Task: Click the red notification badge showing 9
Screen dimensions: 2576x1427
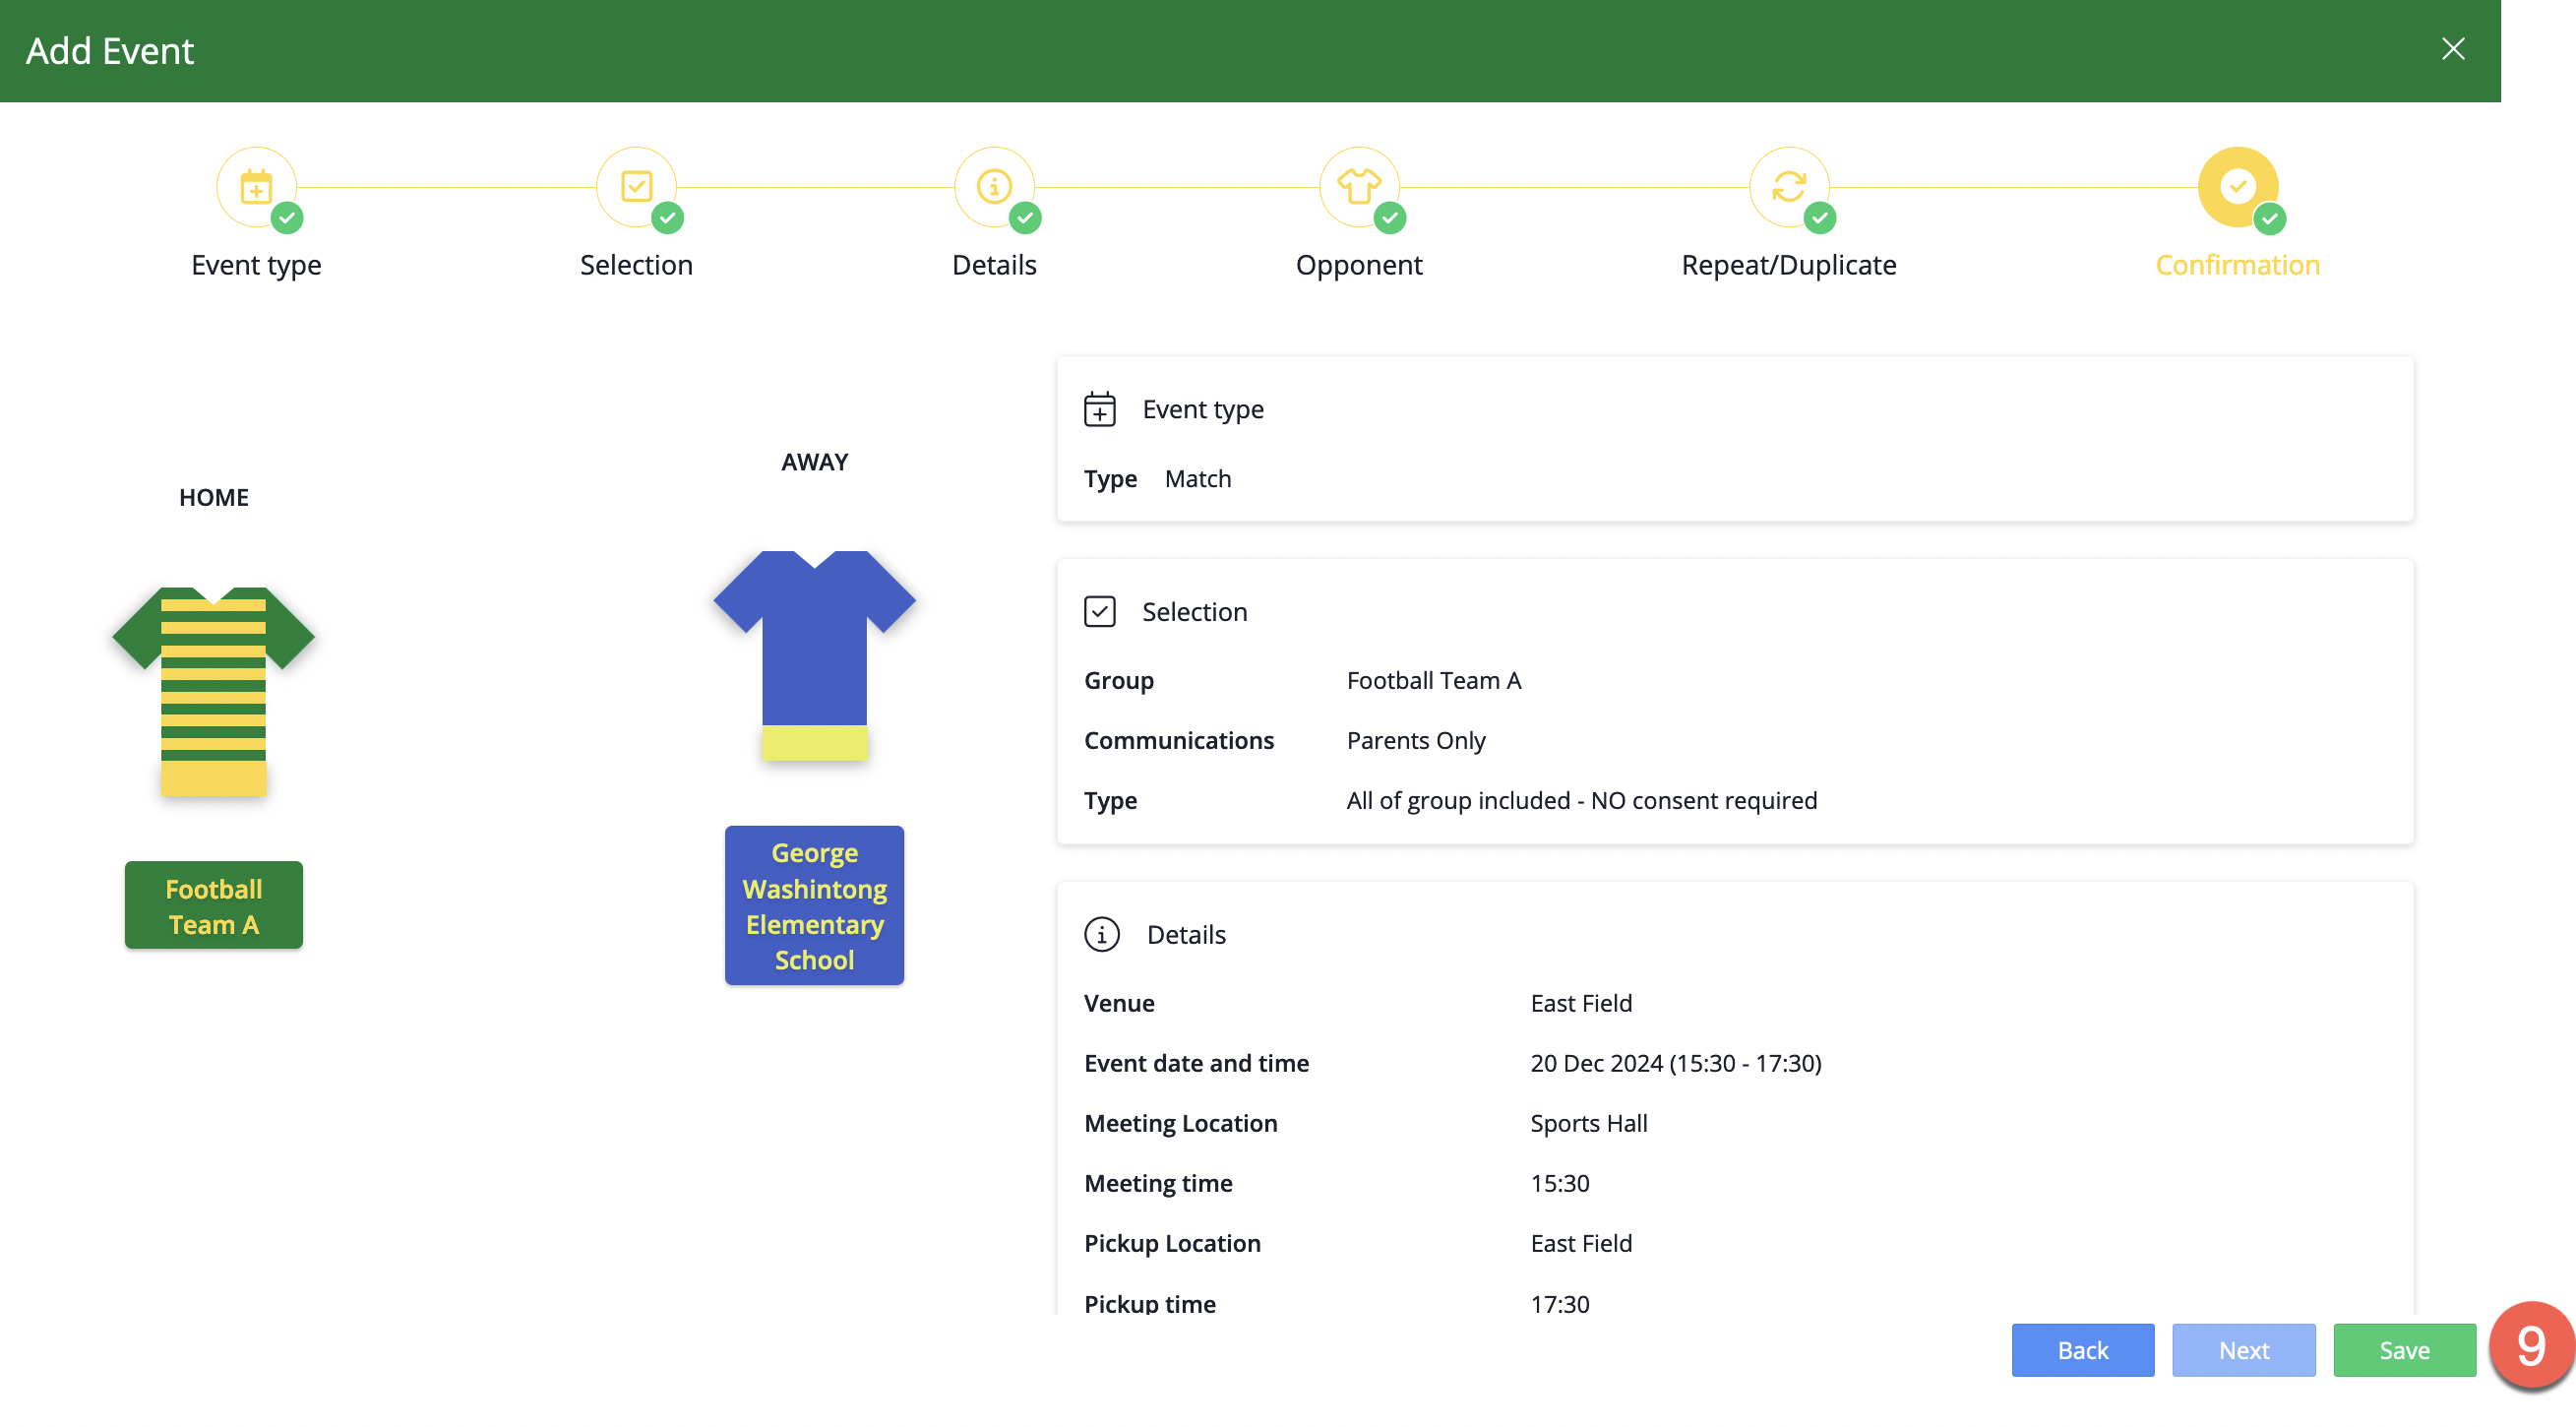Action: 2531,1344
